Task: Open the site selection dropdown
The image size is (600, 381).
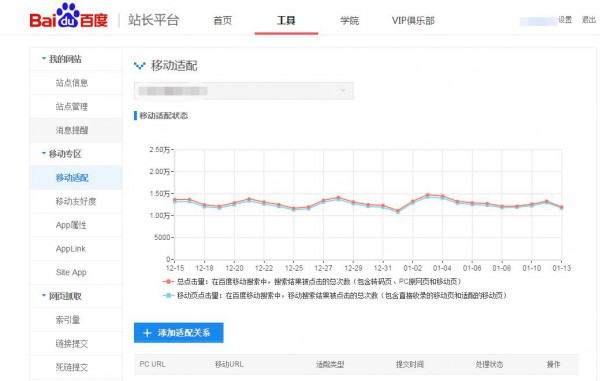Action: [243, 91]
